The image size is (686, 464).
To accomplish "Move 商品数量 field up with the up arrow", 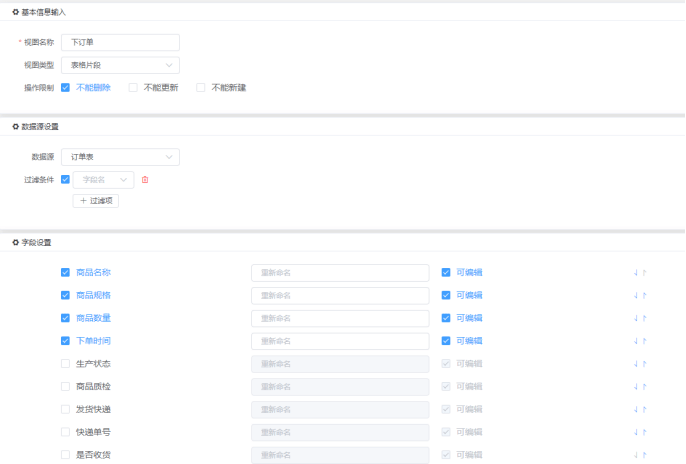I will 644,318.
